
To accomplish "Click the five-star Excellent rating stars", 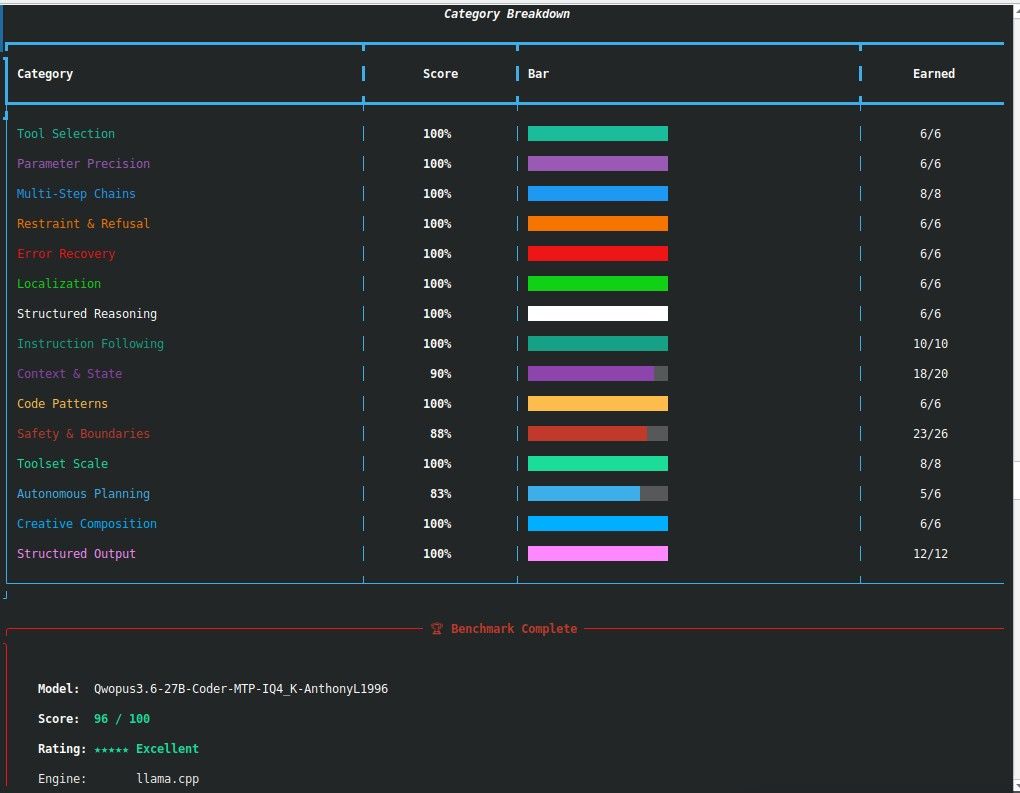I will [x=111, y=749].
